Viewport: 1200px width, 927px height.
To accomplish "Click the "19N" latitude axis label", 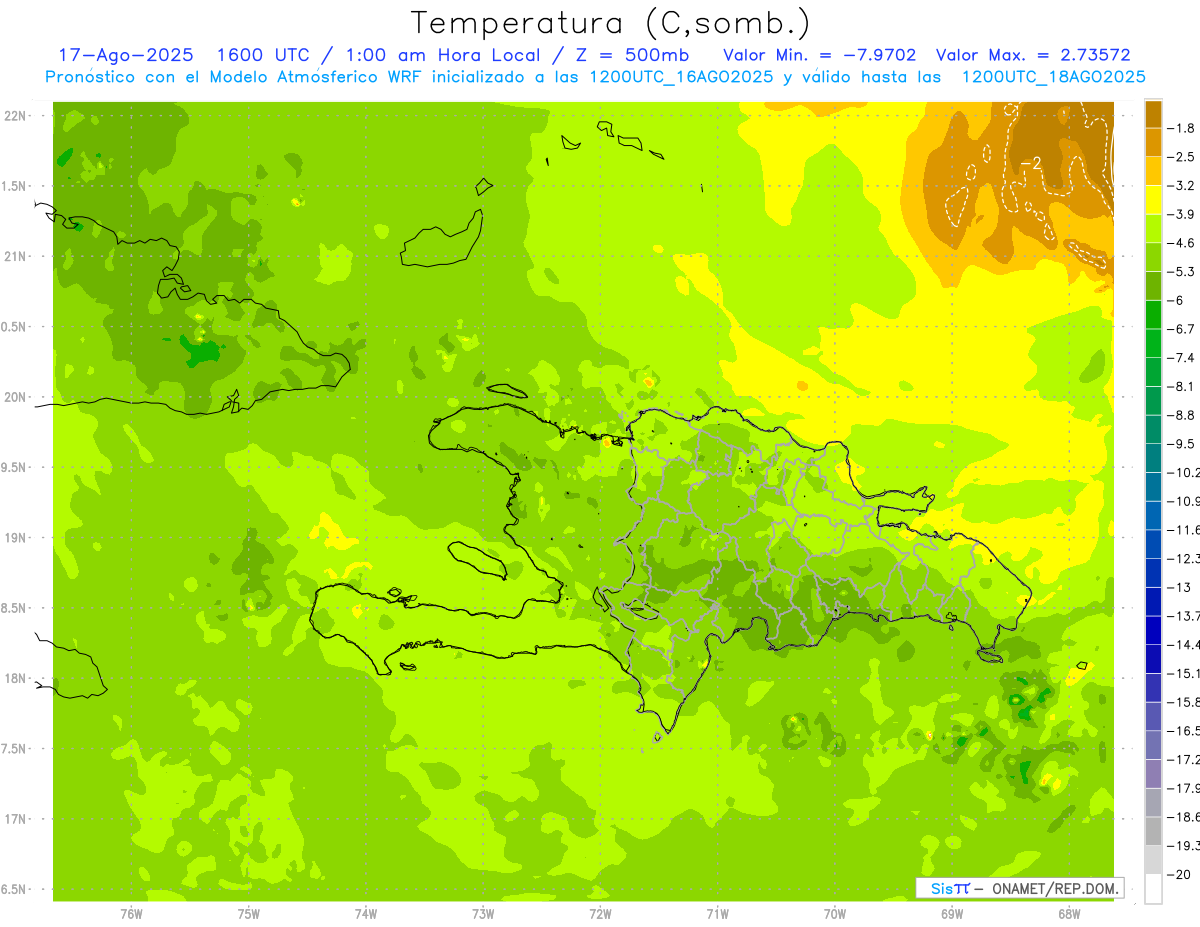I will (14, 538).
